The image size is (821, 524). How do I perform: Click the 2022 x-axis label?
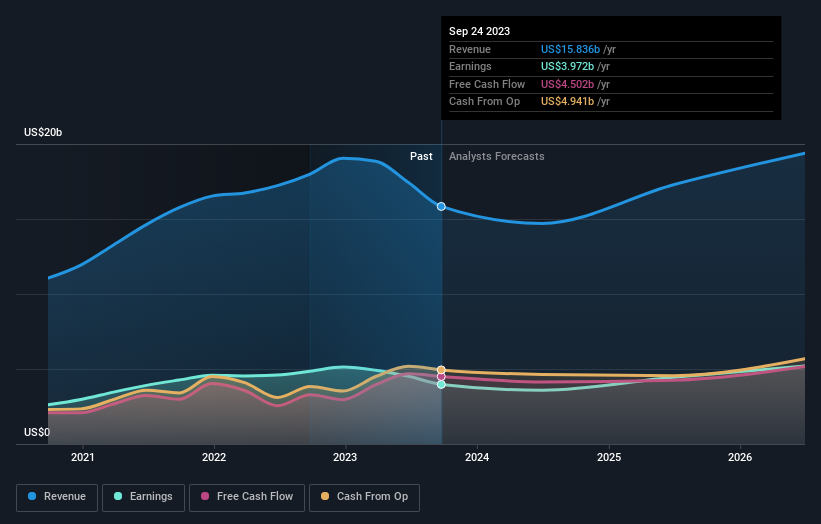tap(214, 458)
